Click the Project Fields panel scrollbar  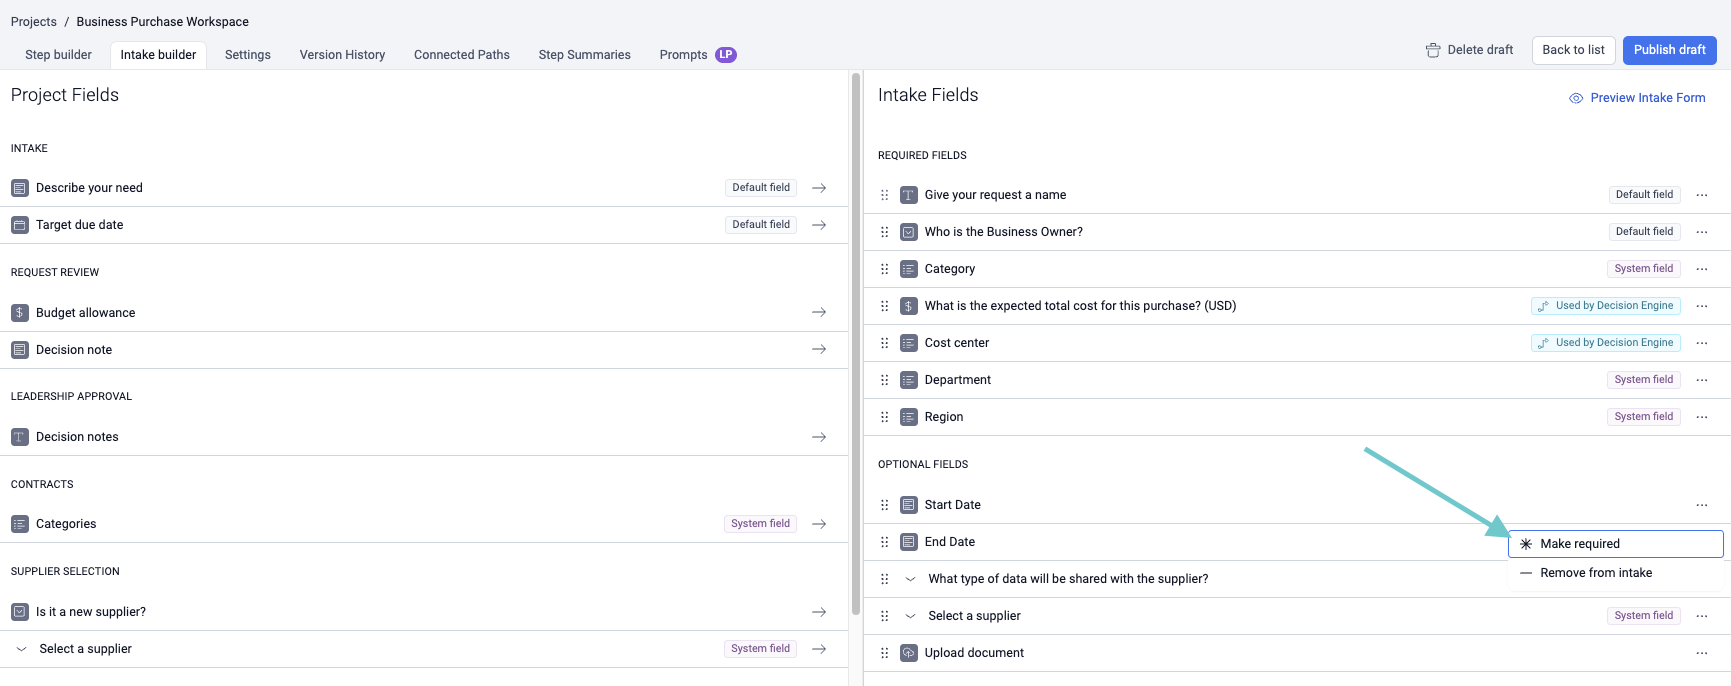(x=855, y=340)
